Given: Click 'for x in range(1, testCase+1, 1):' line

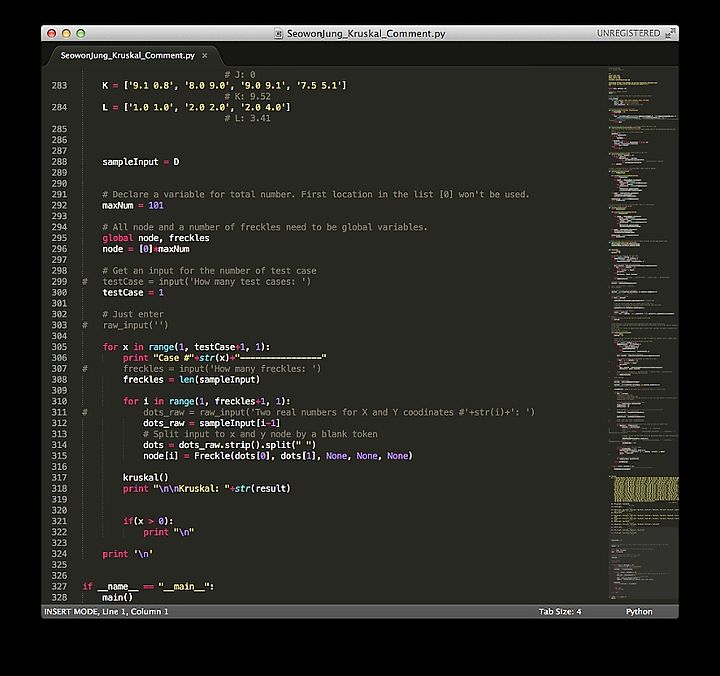Looking at the screenshot, I should (186, 347).
